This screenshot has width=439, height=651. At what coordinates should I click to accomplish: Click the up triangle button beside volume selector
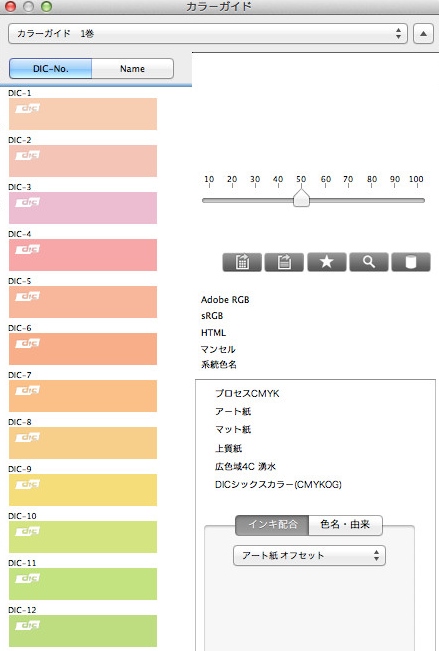[x=423, y=34]
